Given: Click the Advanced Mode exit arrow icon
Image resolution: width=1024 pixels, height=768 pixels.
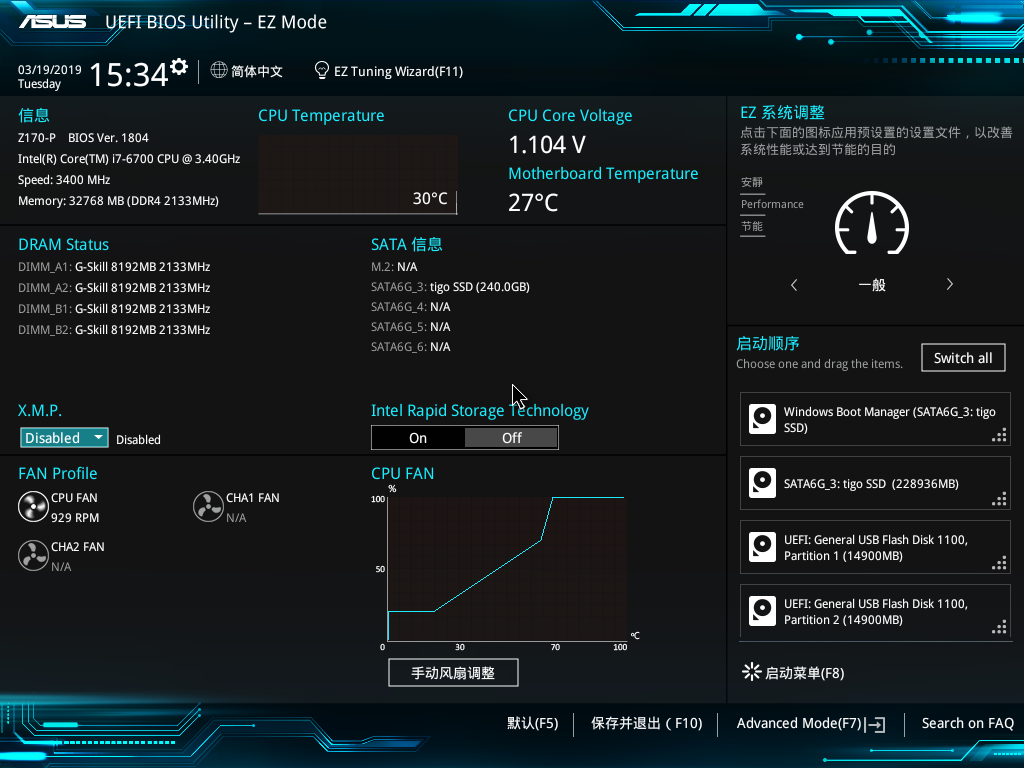Looking at the screenshot, I should coord(875,724).
